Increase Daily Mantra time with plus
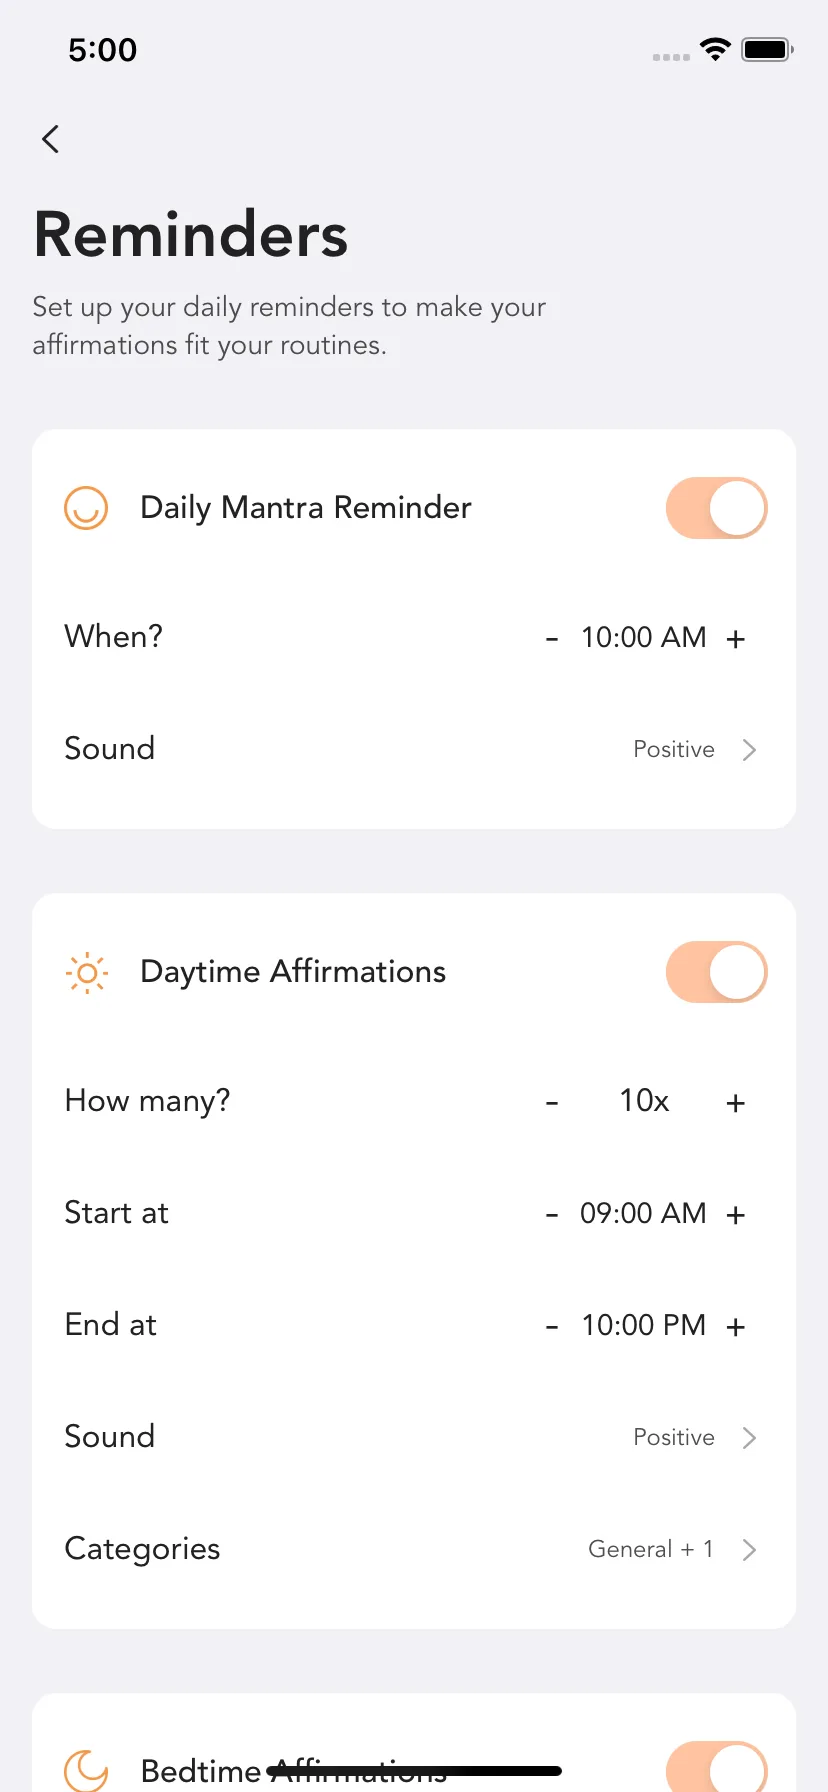 pos(736,638)
